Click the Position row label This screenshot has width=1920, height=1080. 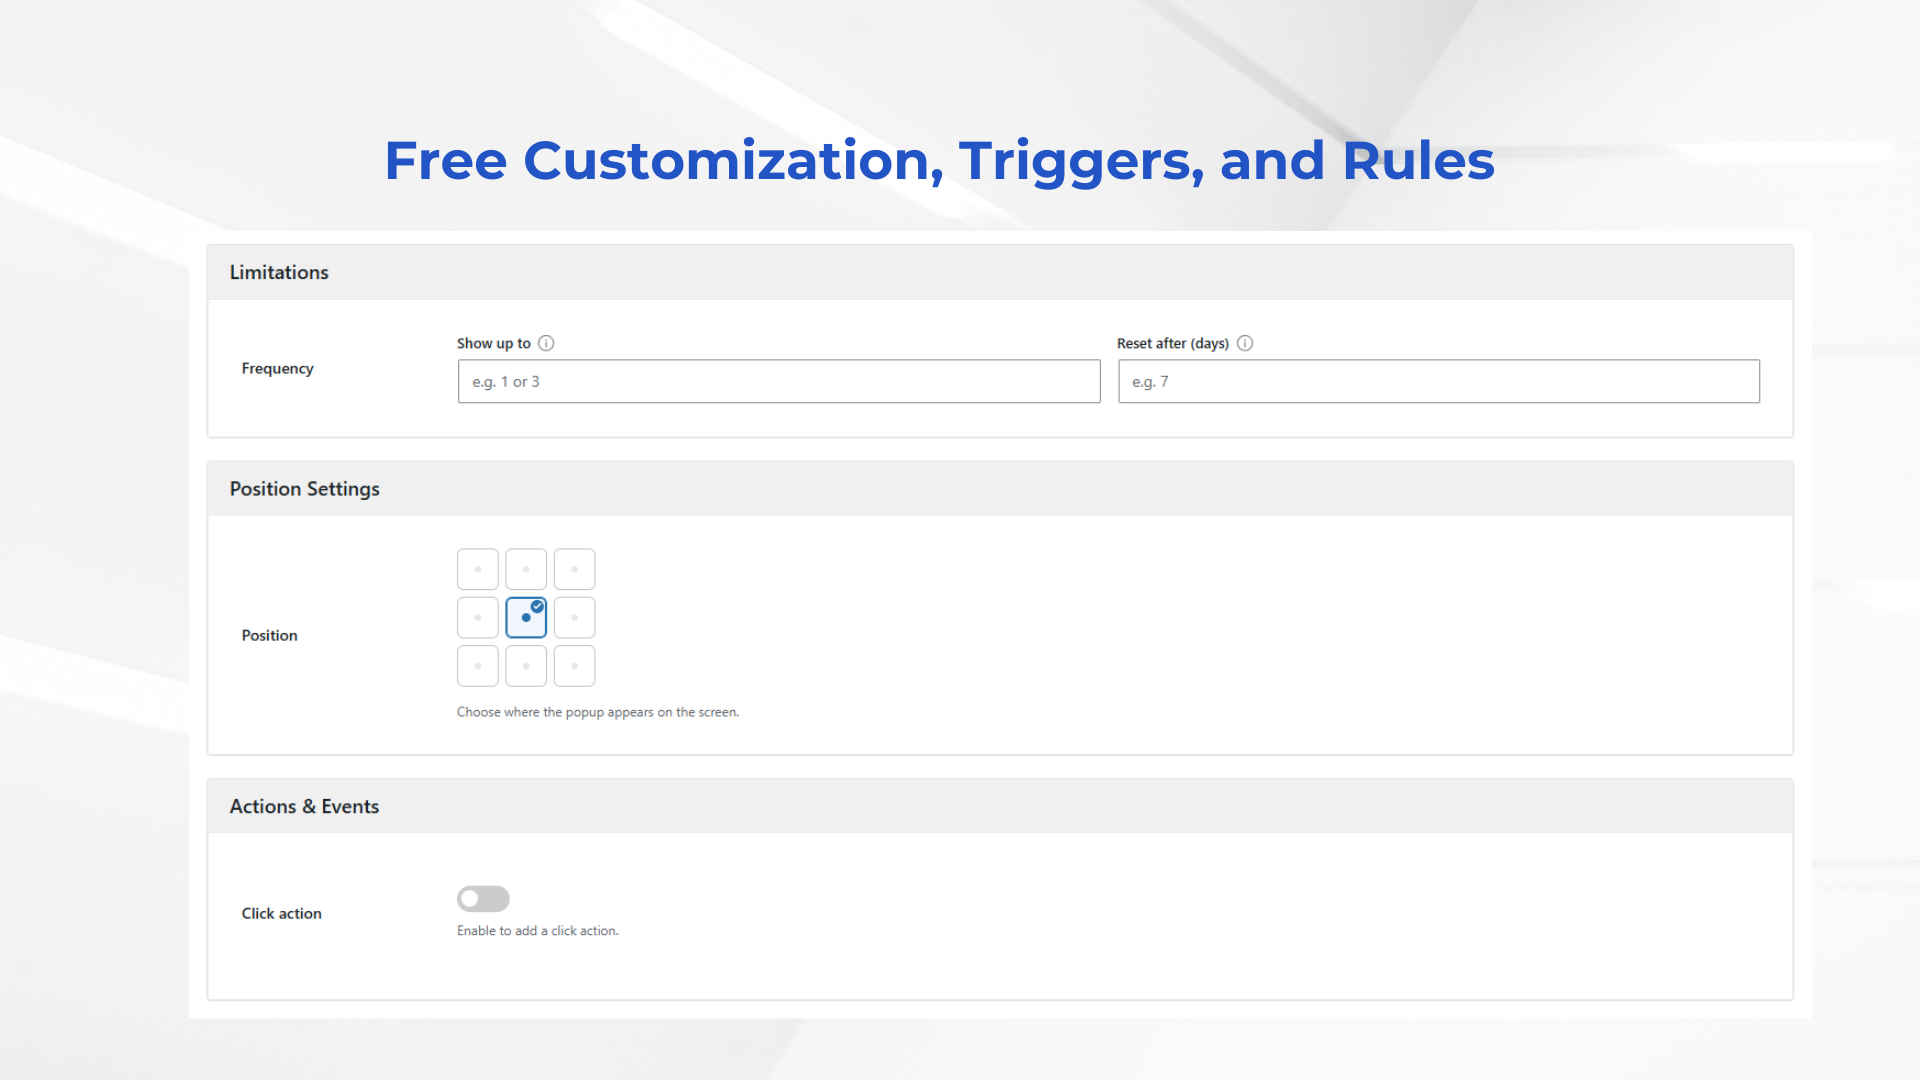point(269,636)
